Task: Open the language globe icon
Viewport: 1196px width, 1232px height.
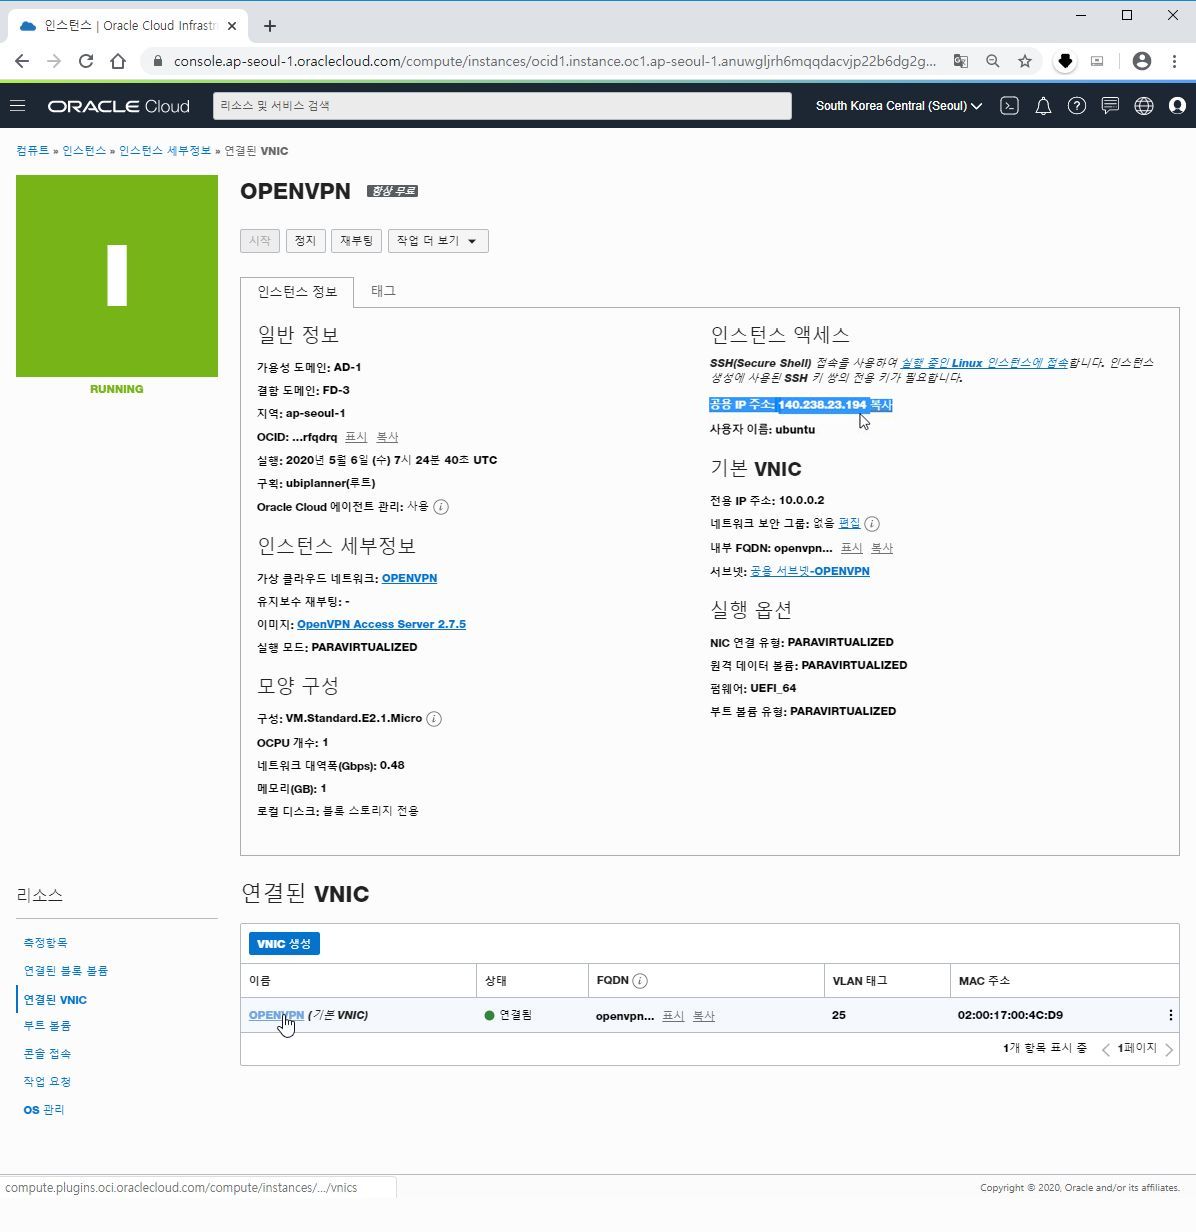Action: (1144, 105)
